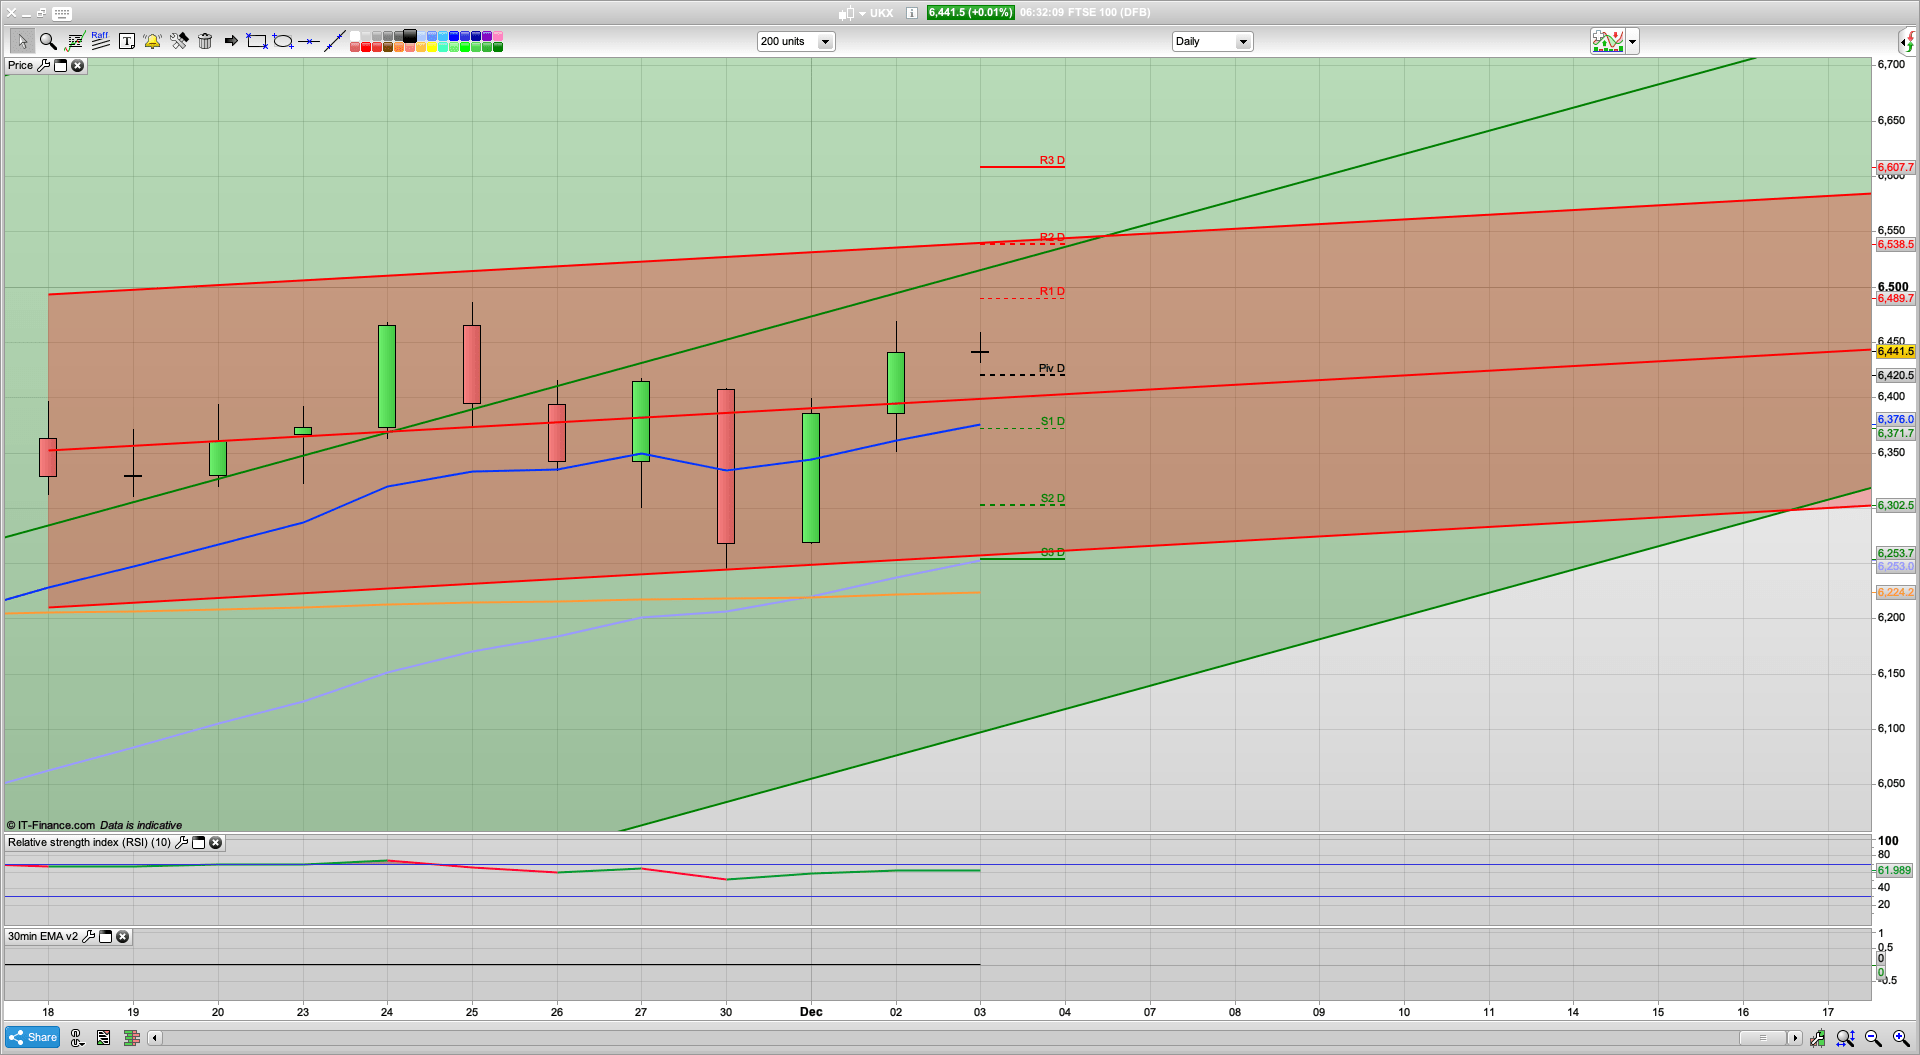Open the Daily timeframe dropdown

pos(1242,41)
